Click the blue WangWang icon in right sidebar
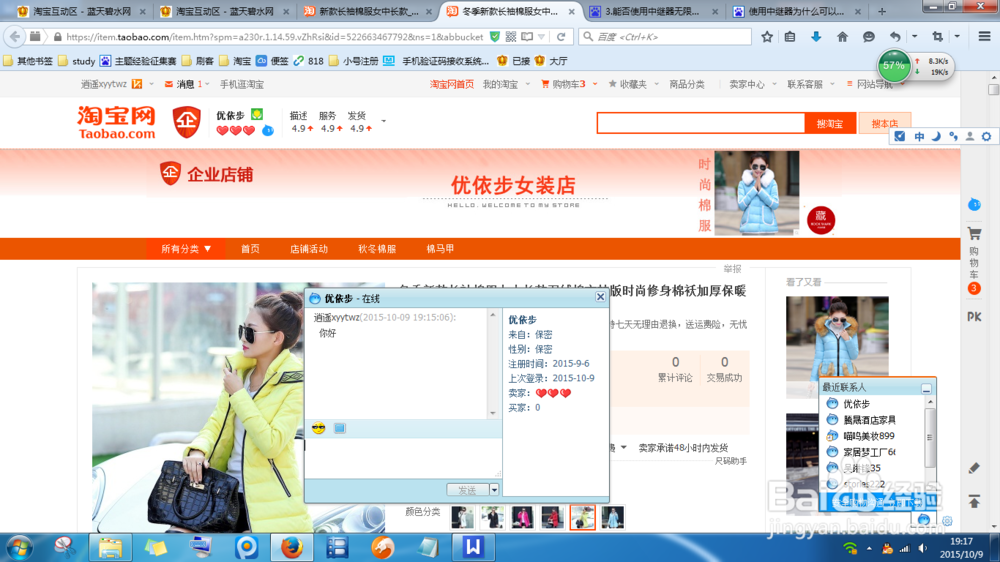The width and height of the screenshot is (1000, 562). coord(974,205)
